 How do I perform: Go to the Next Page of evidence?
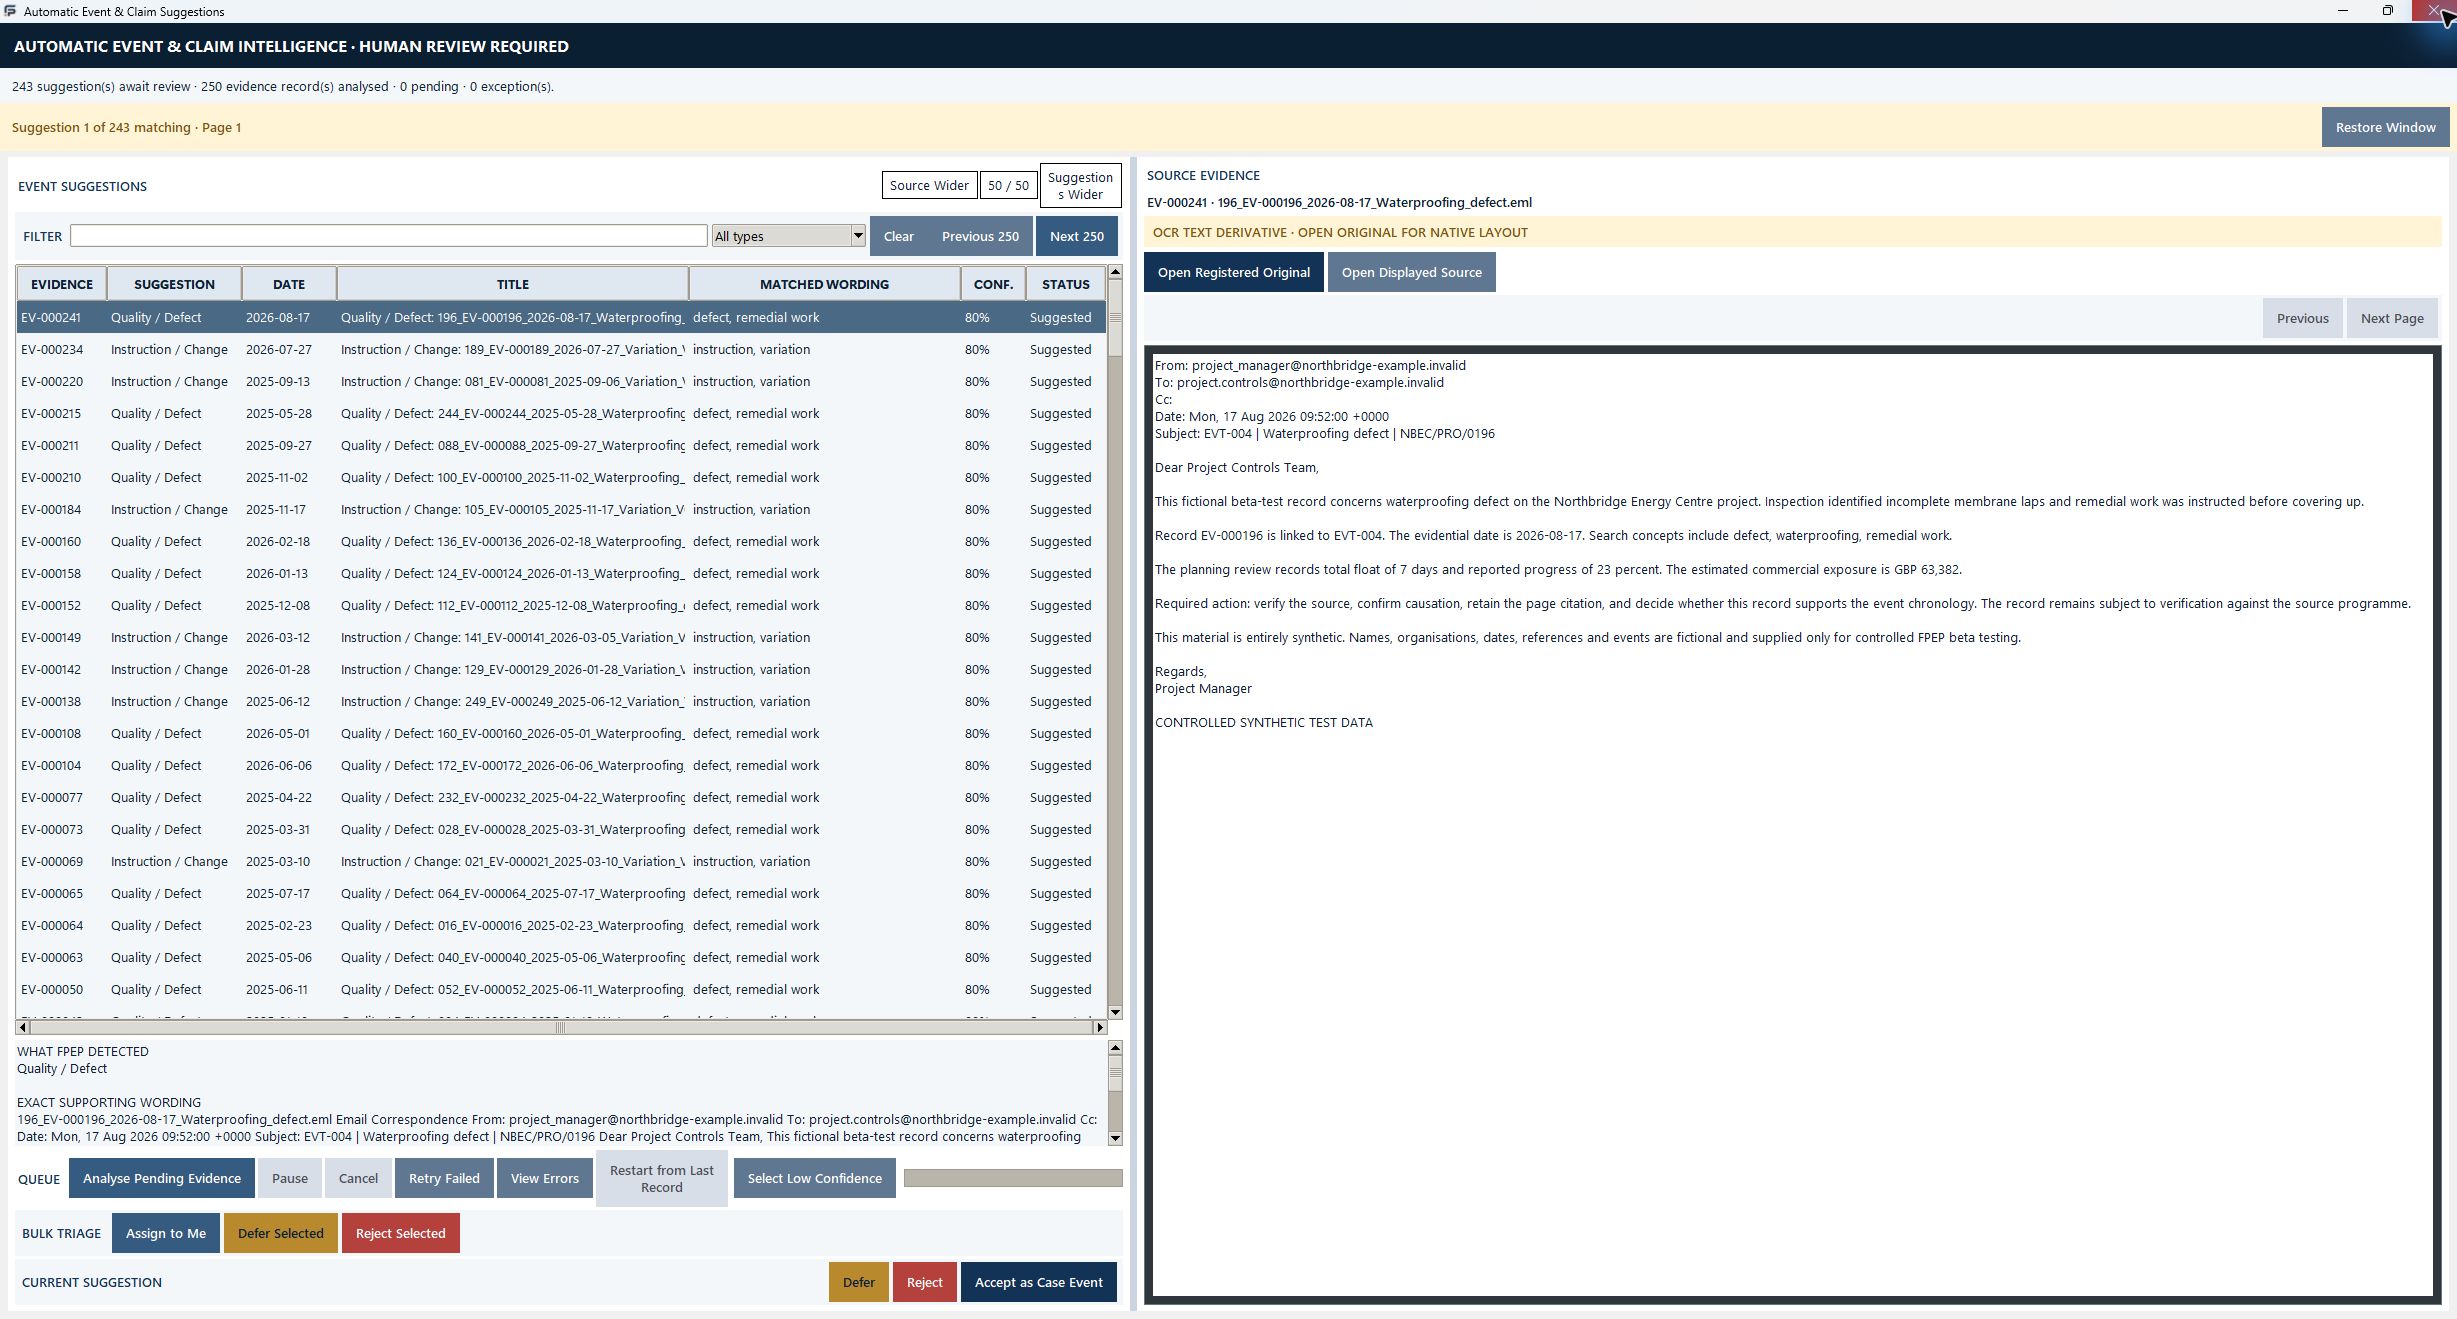click(2391, 318)
